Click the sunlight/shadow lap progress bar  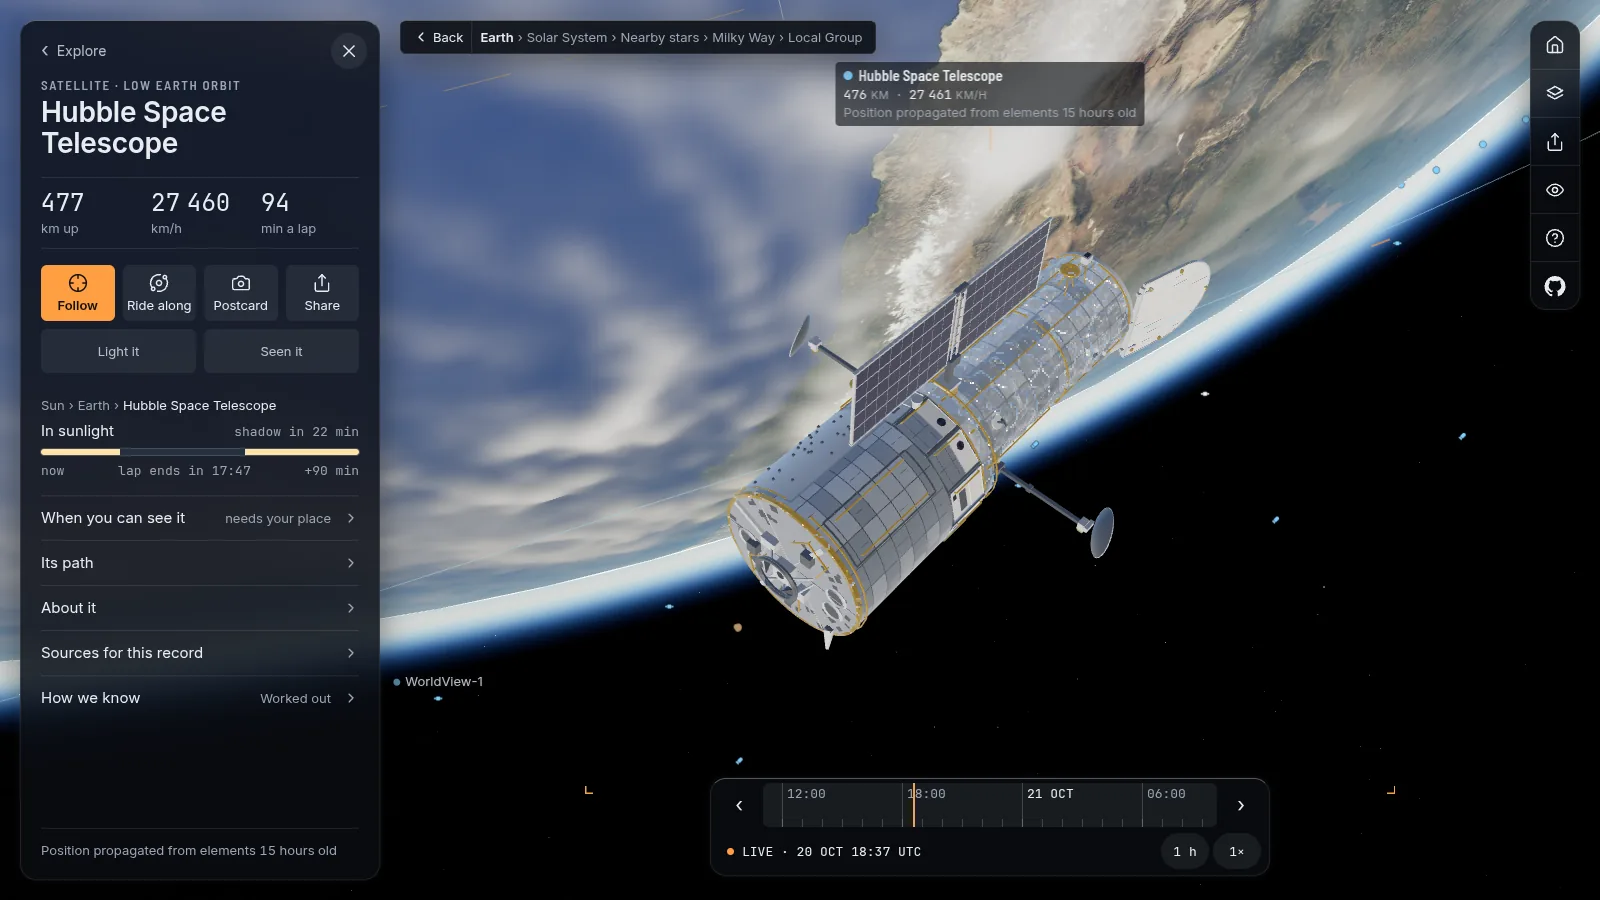(200, 452)
